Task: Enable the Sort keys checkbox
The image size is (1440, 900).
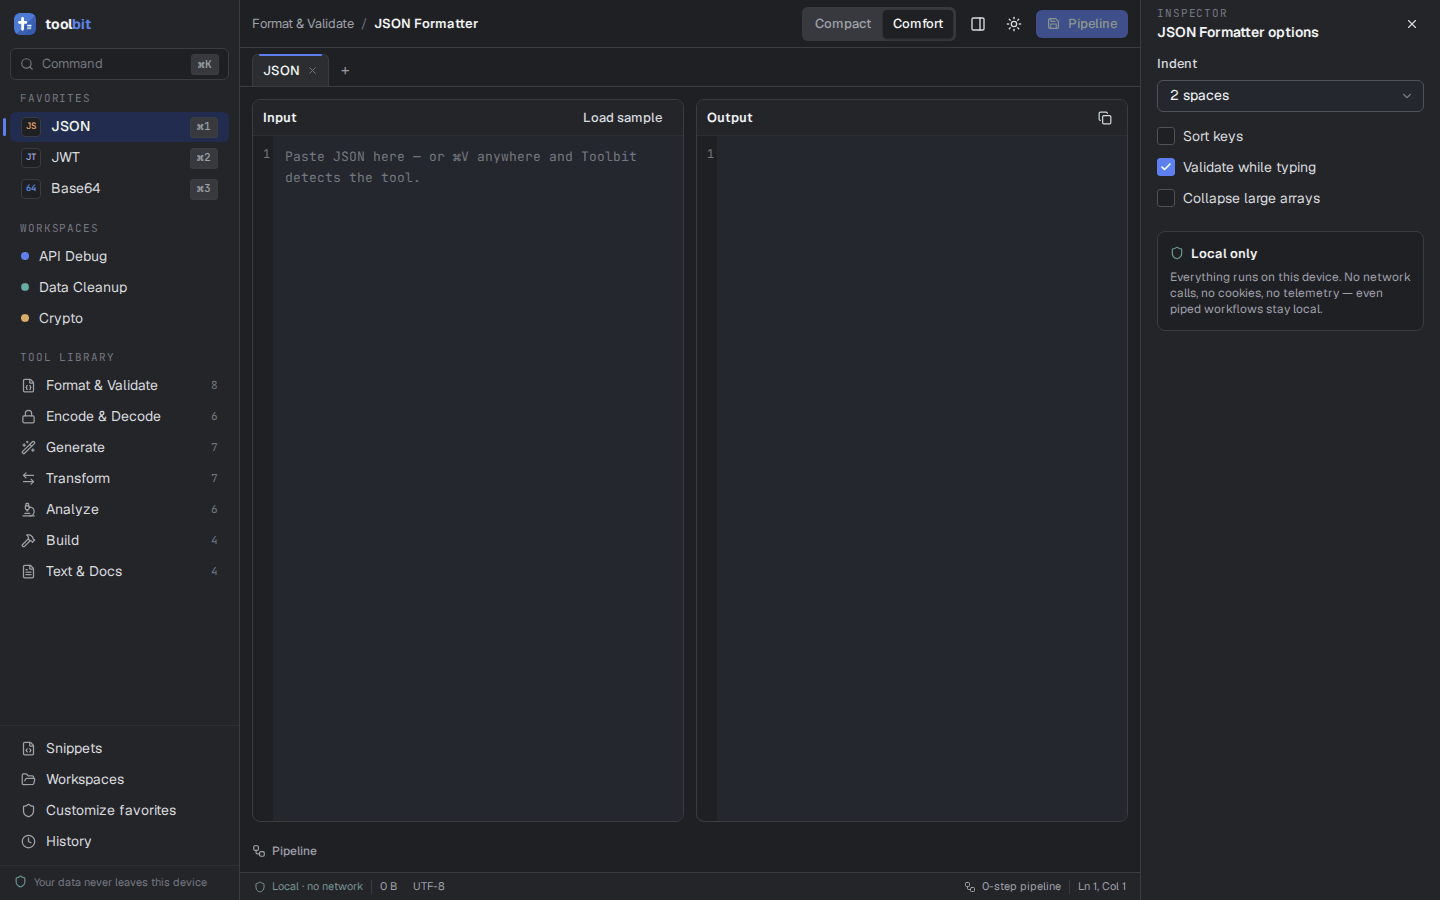Action: coord(1166,136)
